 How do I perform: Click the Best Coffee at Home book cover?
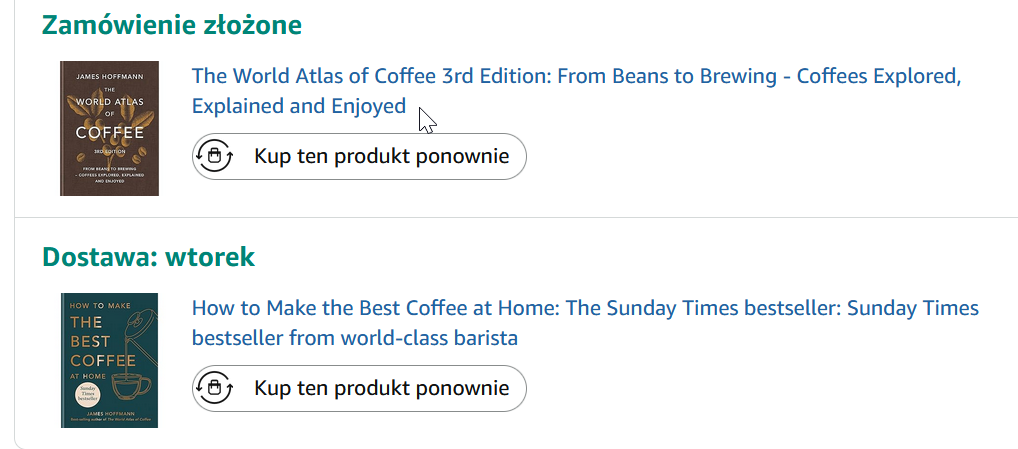point(109,360)
